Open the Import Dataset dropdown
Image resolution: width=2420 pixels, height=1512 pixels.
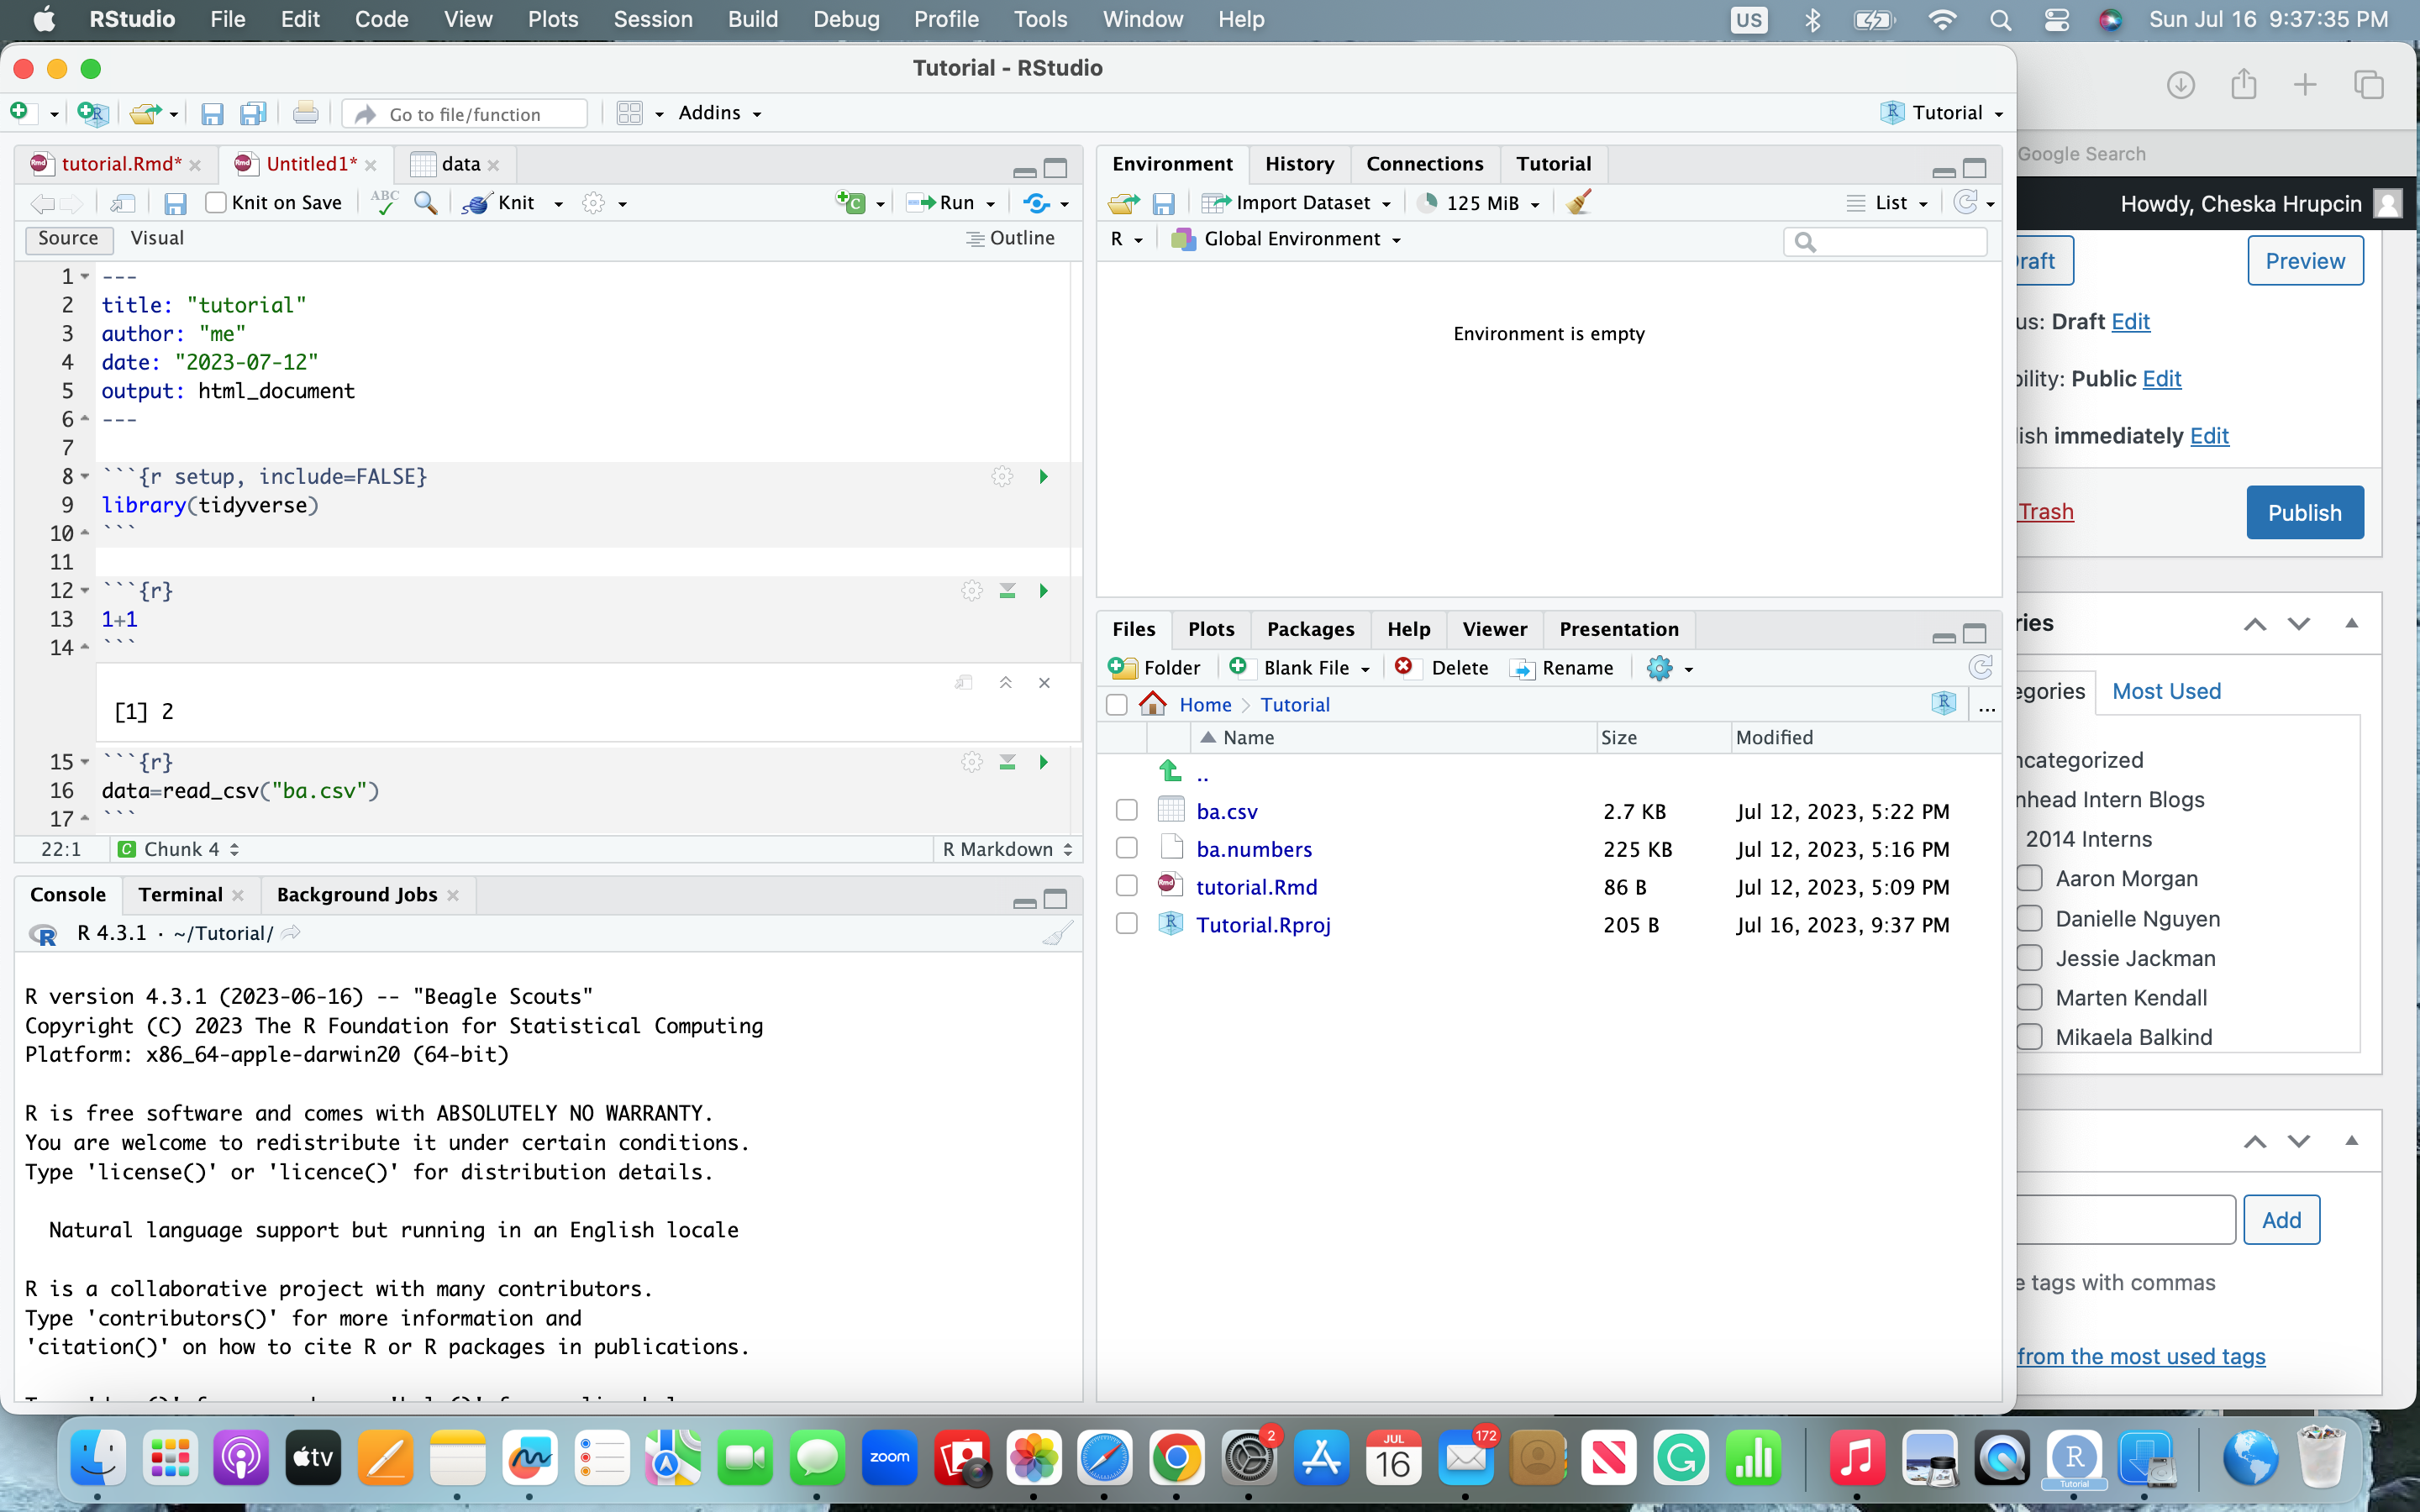click(x=1297, y=203)
